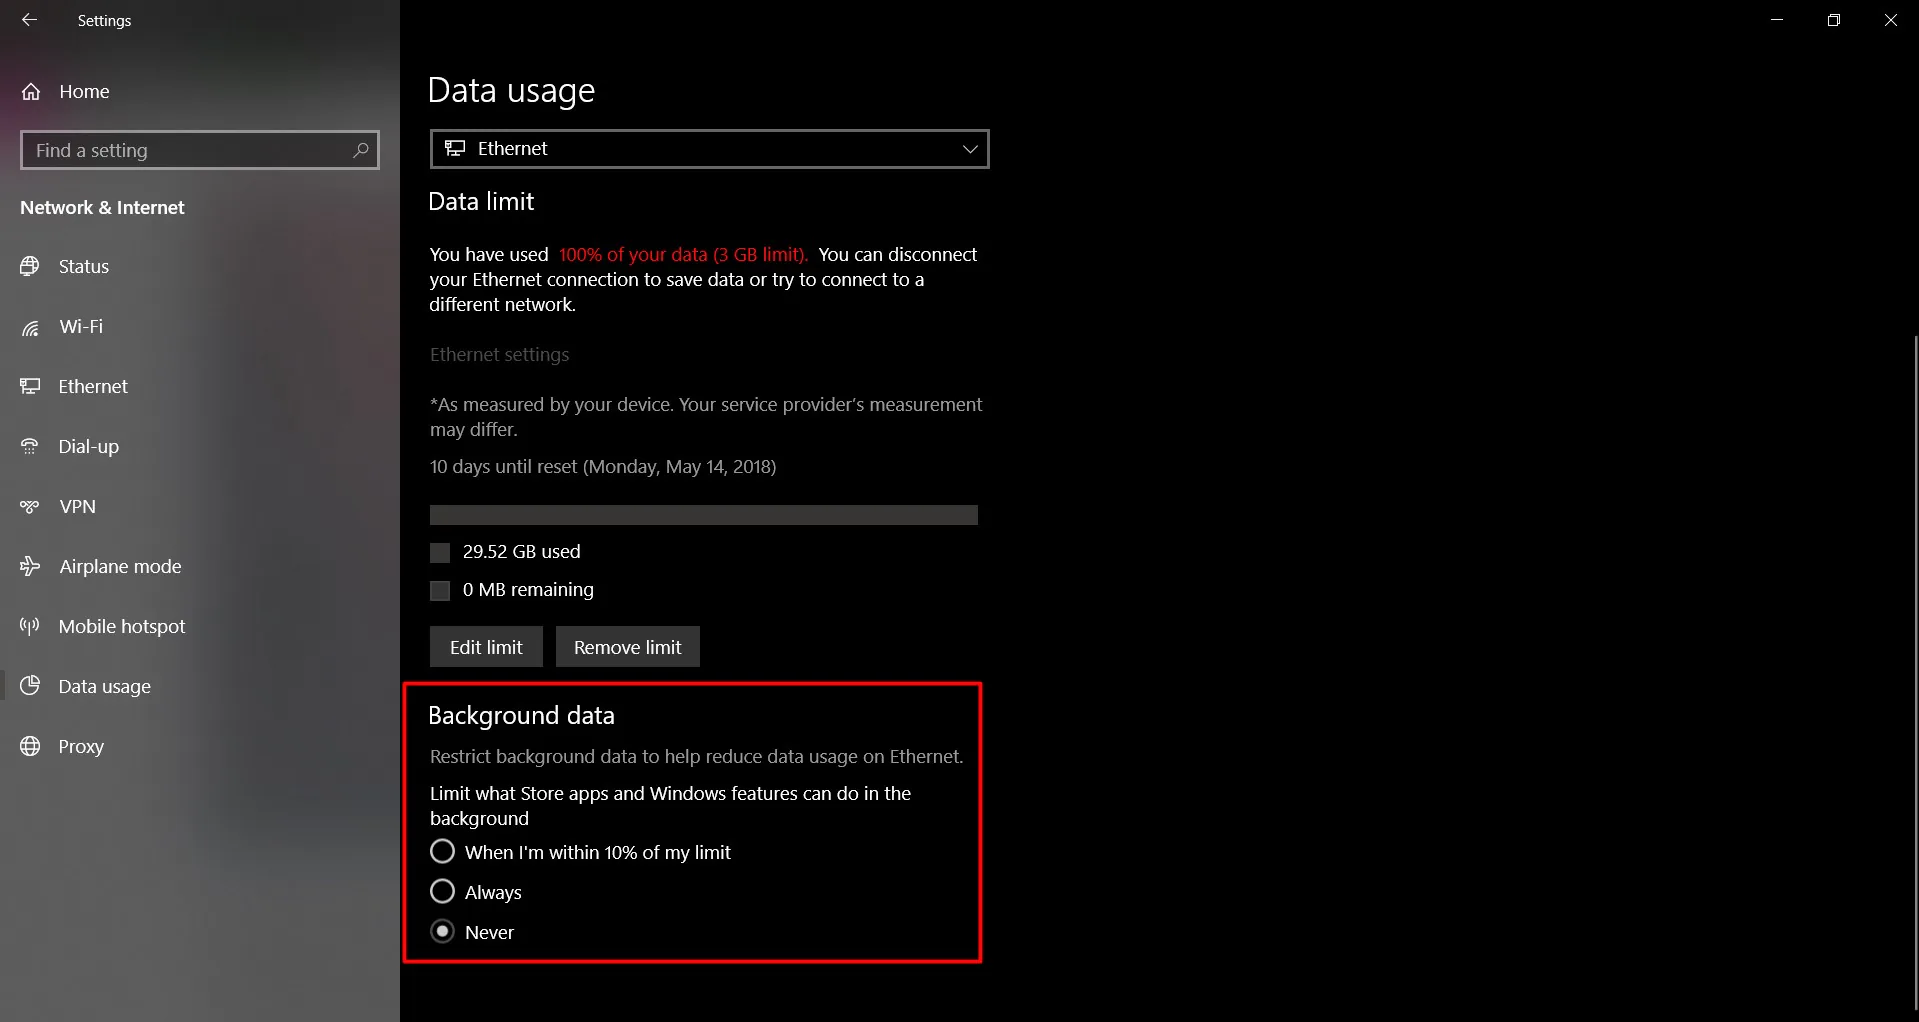The height and width of the screenshot is (1022, 1919).
Task: Click the Status globe icon
Action: click(30, 266)
